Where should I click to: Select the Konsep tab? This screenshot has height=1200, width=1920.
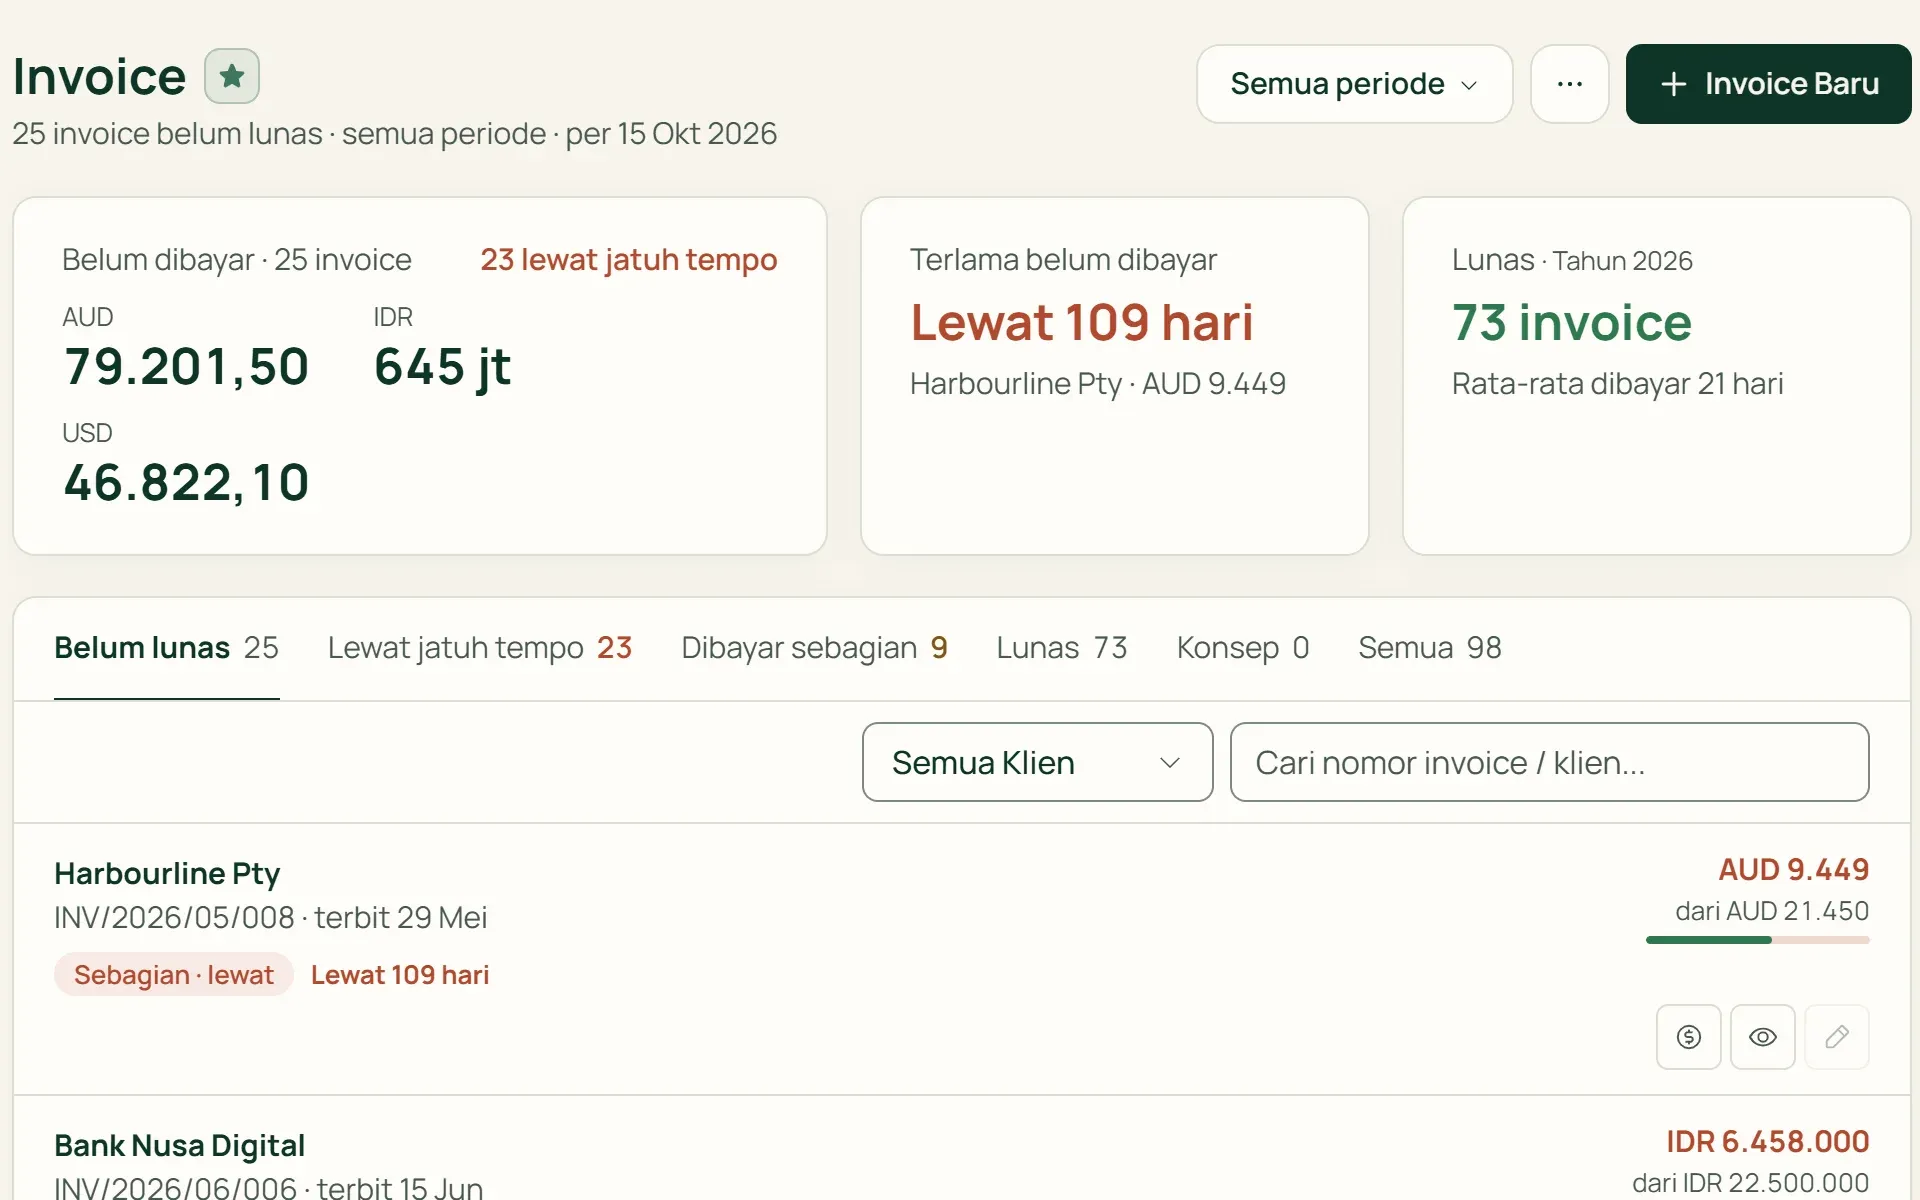[1243, 648]
